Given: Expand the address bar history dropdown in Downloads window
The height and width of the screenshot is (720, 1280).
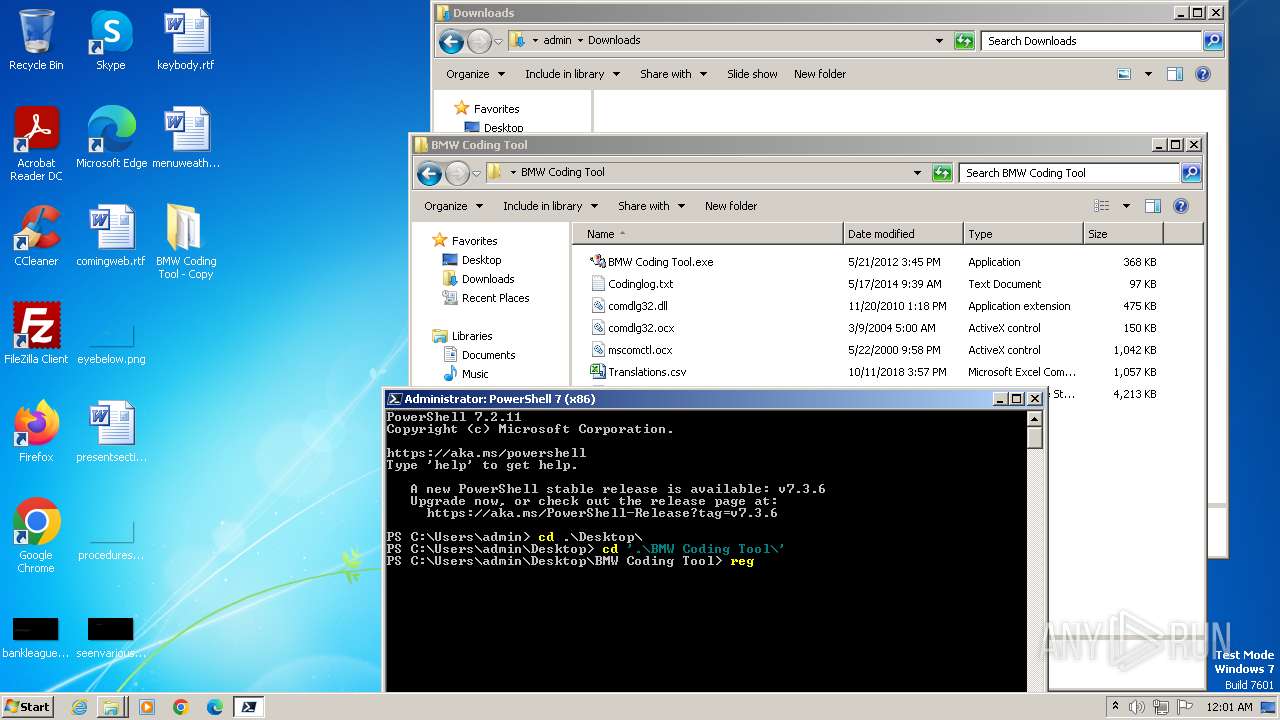Looking at the screenshot, I should click(939, 41).
